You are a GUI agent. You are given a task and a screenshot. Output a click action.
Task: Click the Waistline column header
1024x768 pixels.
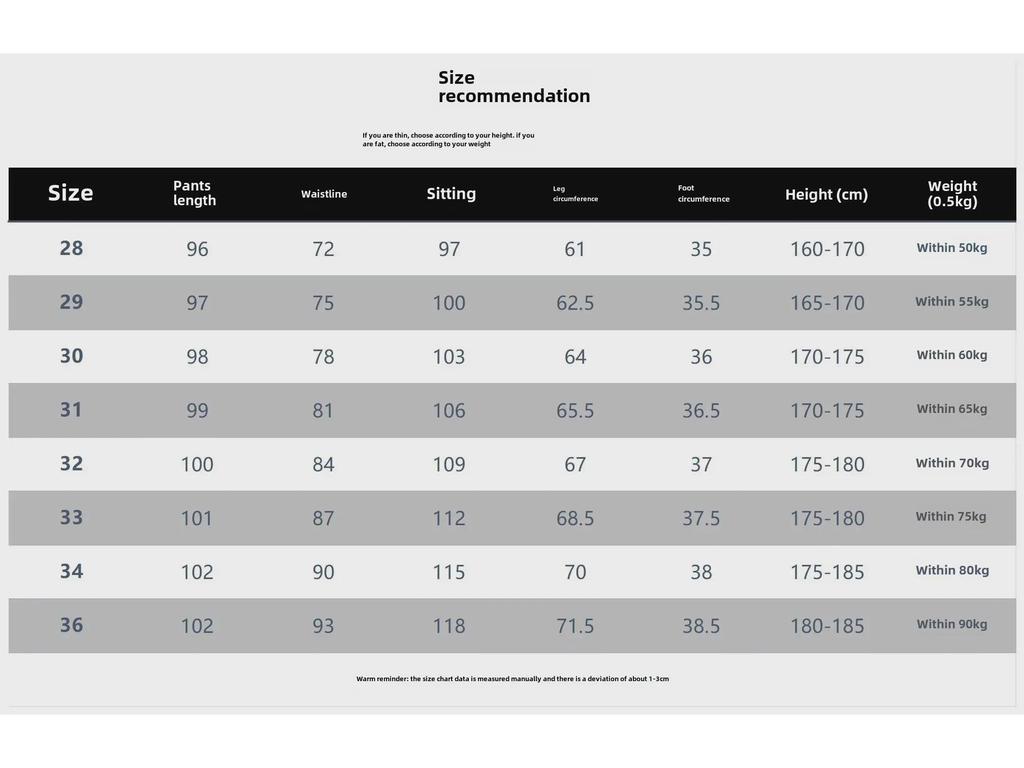tap(324, 194)
